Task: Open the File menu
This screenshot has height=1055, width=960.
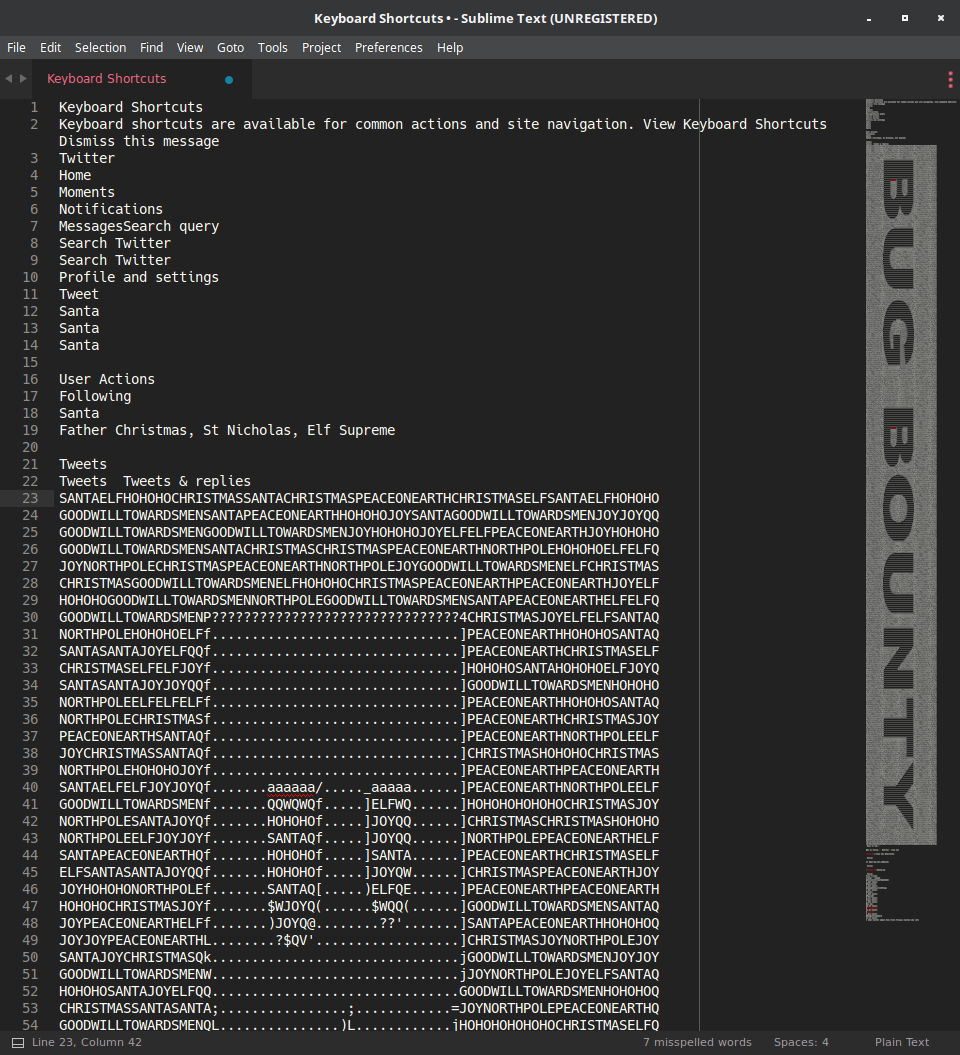Action: point(16,47)
